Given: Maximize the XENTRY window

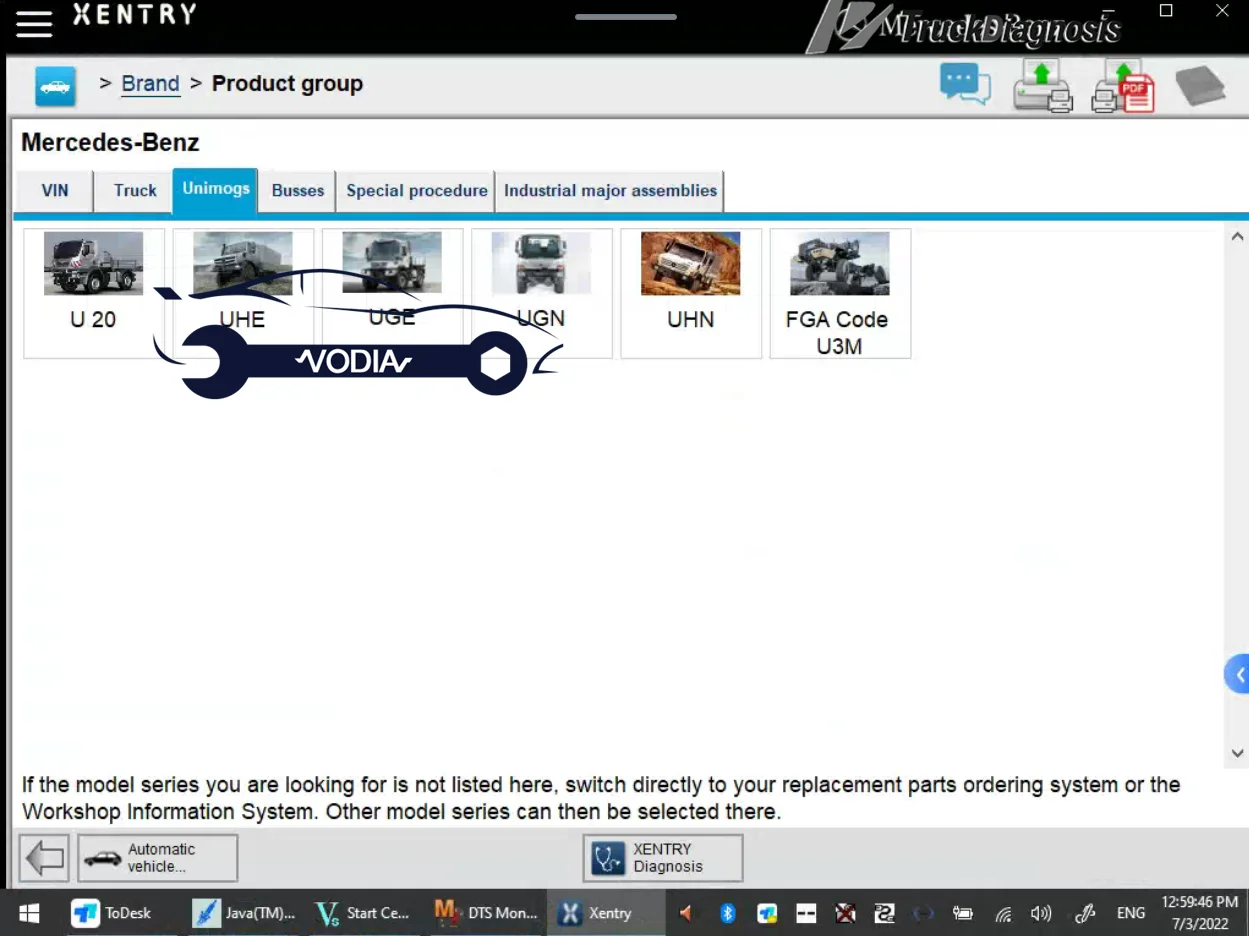Looking at the screenshot, I should [1166, 11].
